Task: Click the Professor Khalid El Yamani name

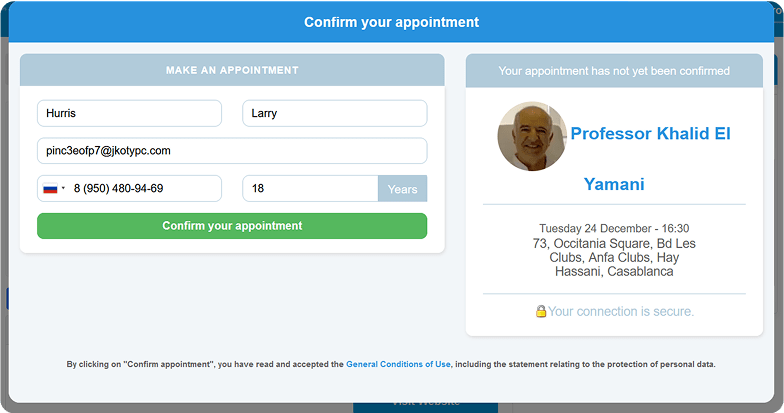Action: pos(650,158)
